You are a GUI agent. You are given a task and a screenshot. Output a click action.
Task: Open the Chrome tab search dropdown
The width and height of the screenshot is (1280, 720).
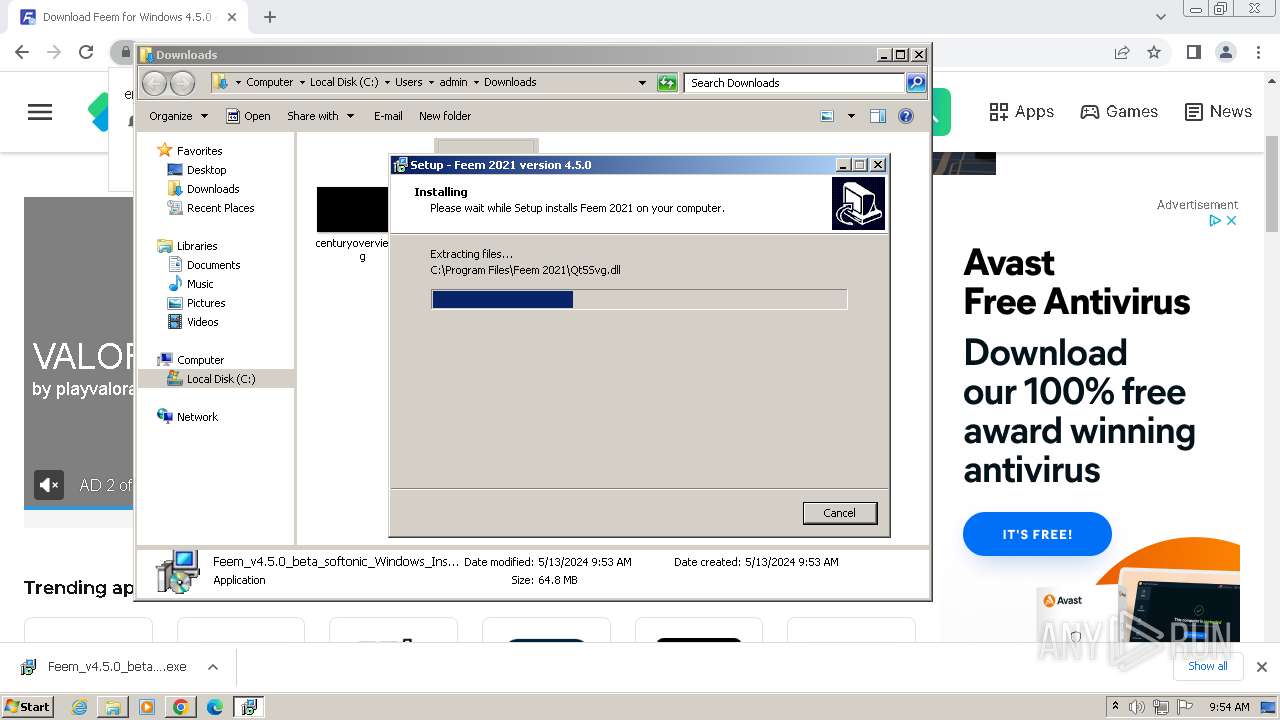coord(1160,17)
